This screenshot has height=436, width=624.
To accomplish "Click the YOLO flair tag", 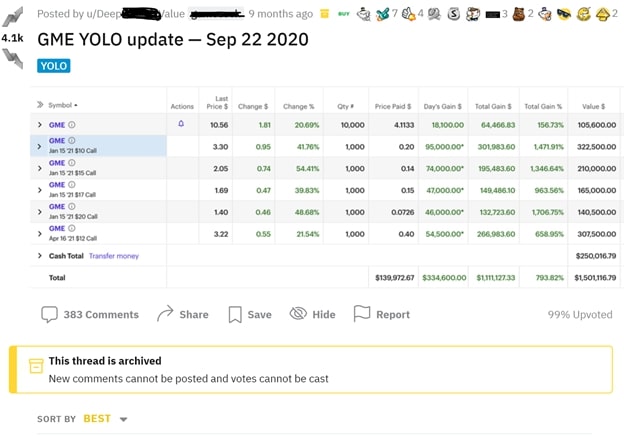I will click(54, 66).
